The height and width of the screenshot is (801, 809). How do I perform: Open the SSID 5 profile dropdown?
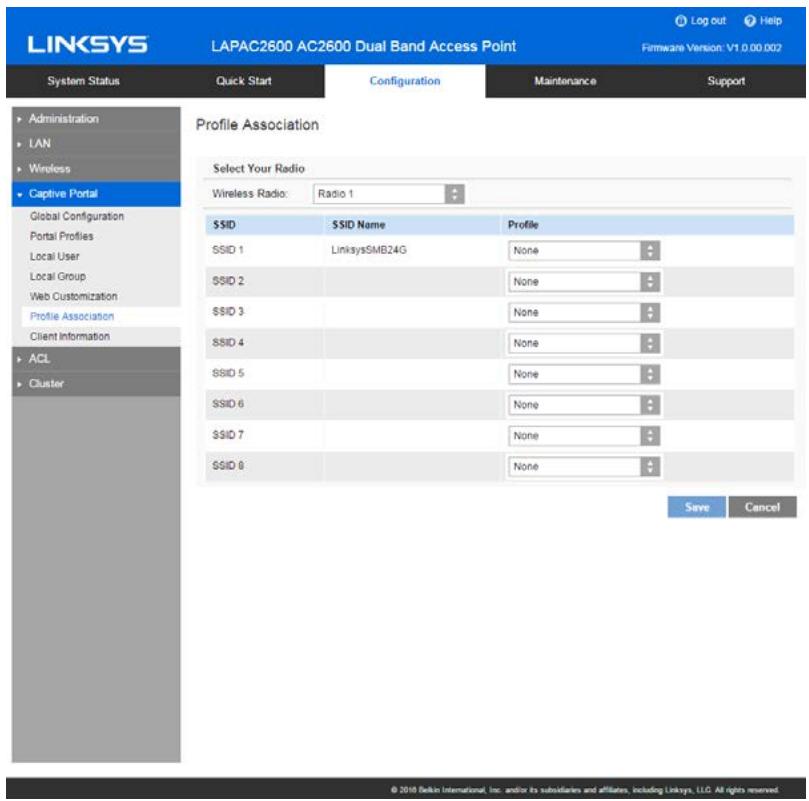tap(584, 374)
